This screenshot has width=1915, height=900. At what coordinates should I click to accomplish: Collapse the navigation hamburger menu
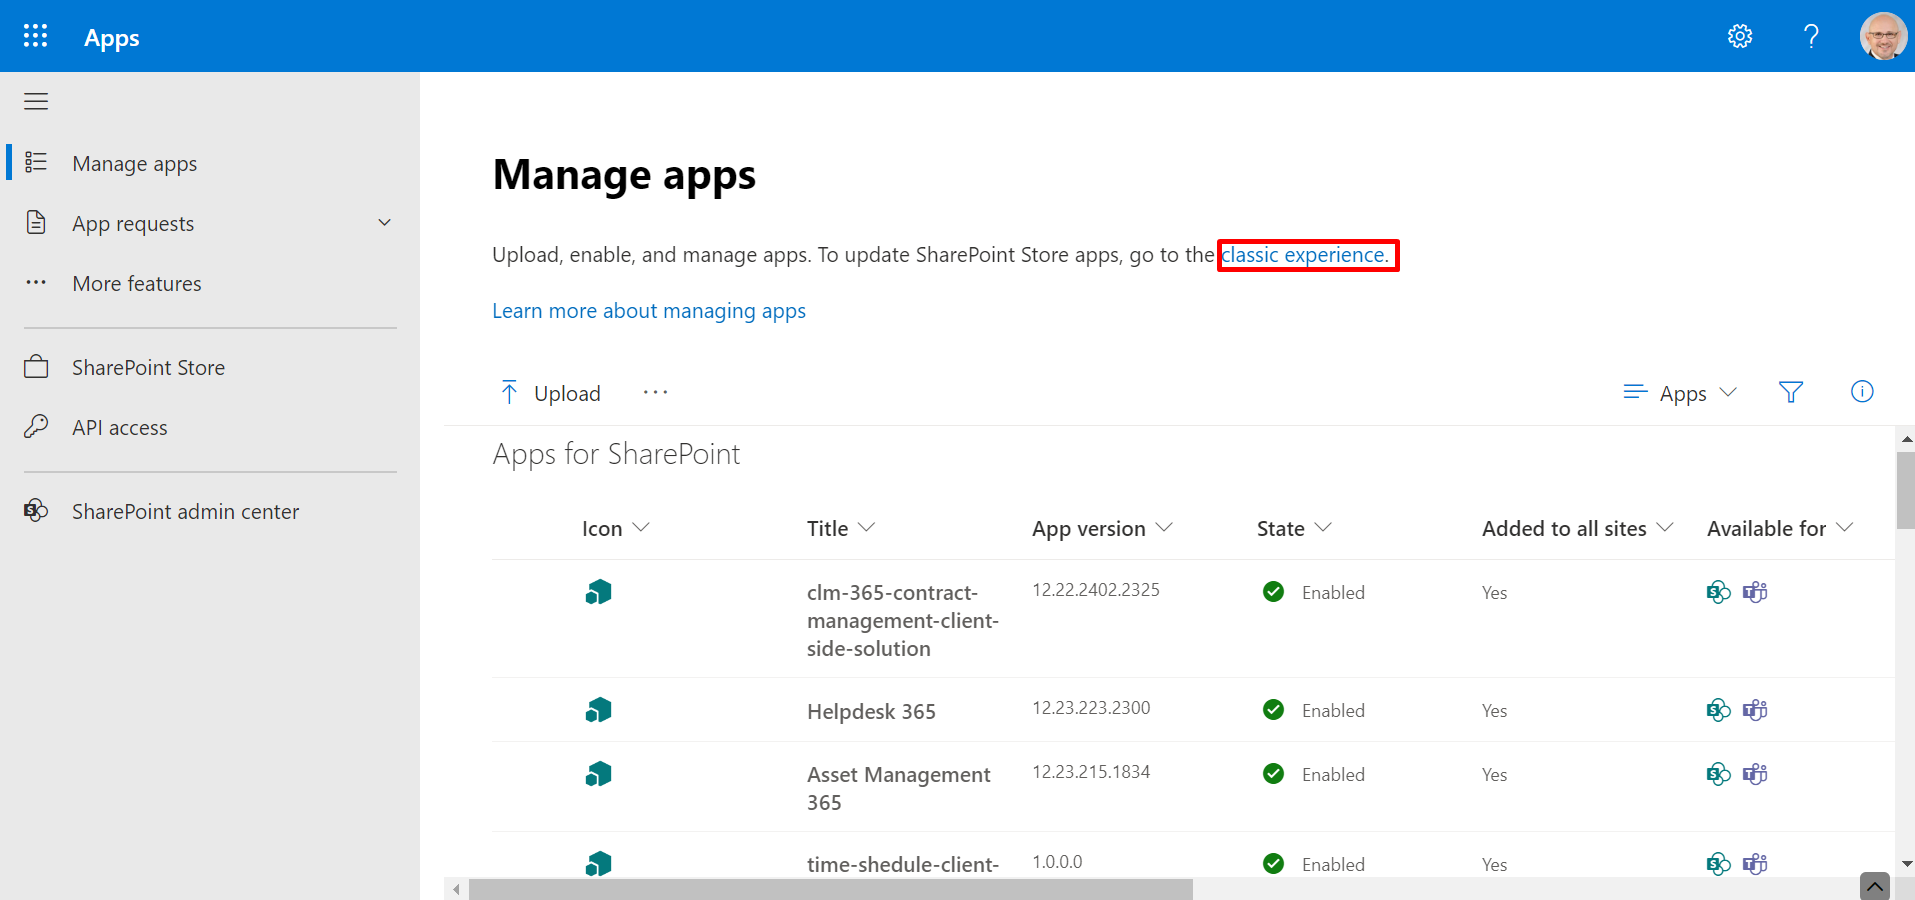[x=36, y=101]
